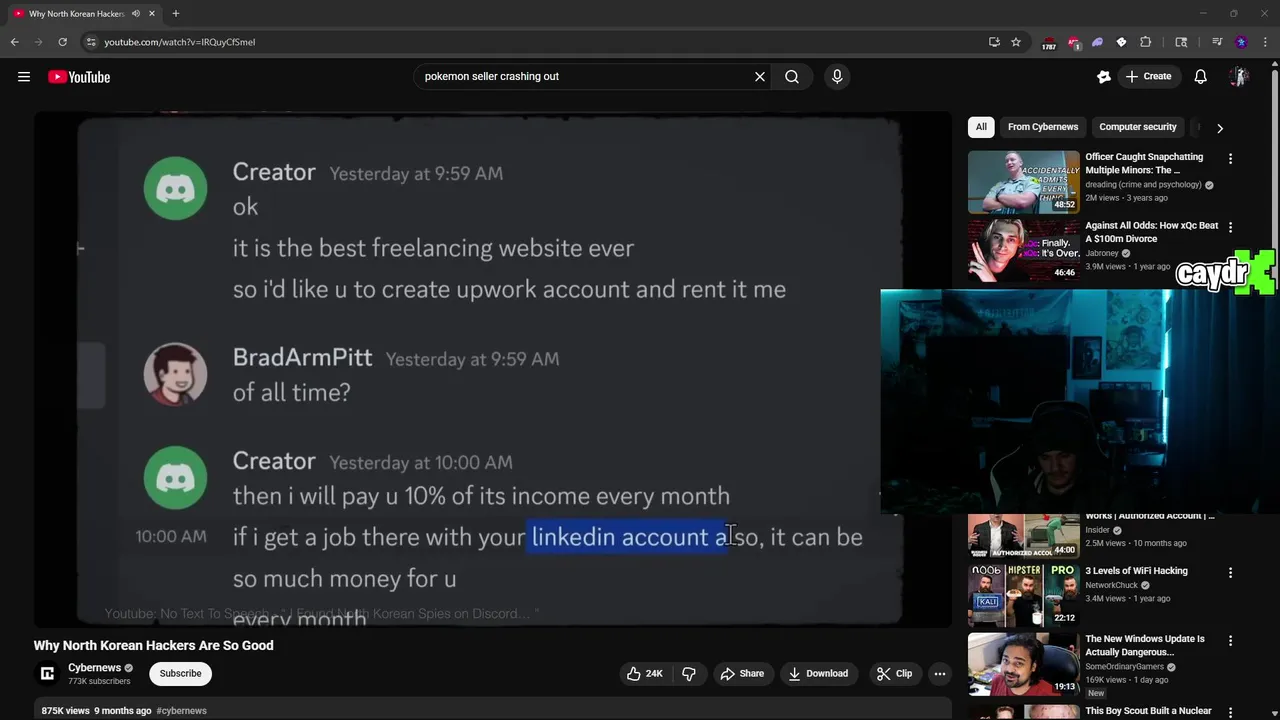This screenshot has height=720, width=1280.
Task: Open the Create button
Action: tap(1148, 76)
